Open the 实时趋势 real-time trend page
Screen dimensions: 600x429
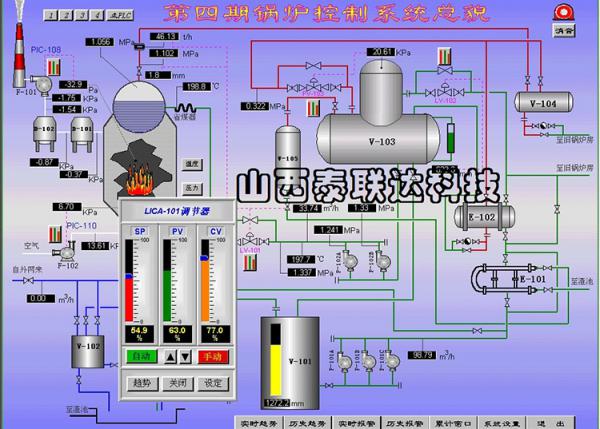(x=256, y=421)
